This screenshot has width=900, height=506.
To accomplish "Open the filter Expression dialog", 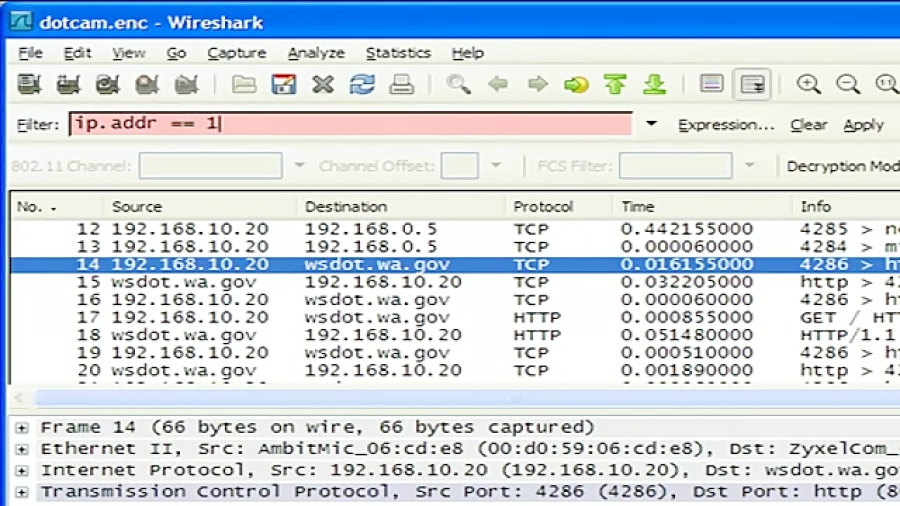I will click(726, 124).
